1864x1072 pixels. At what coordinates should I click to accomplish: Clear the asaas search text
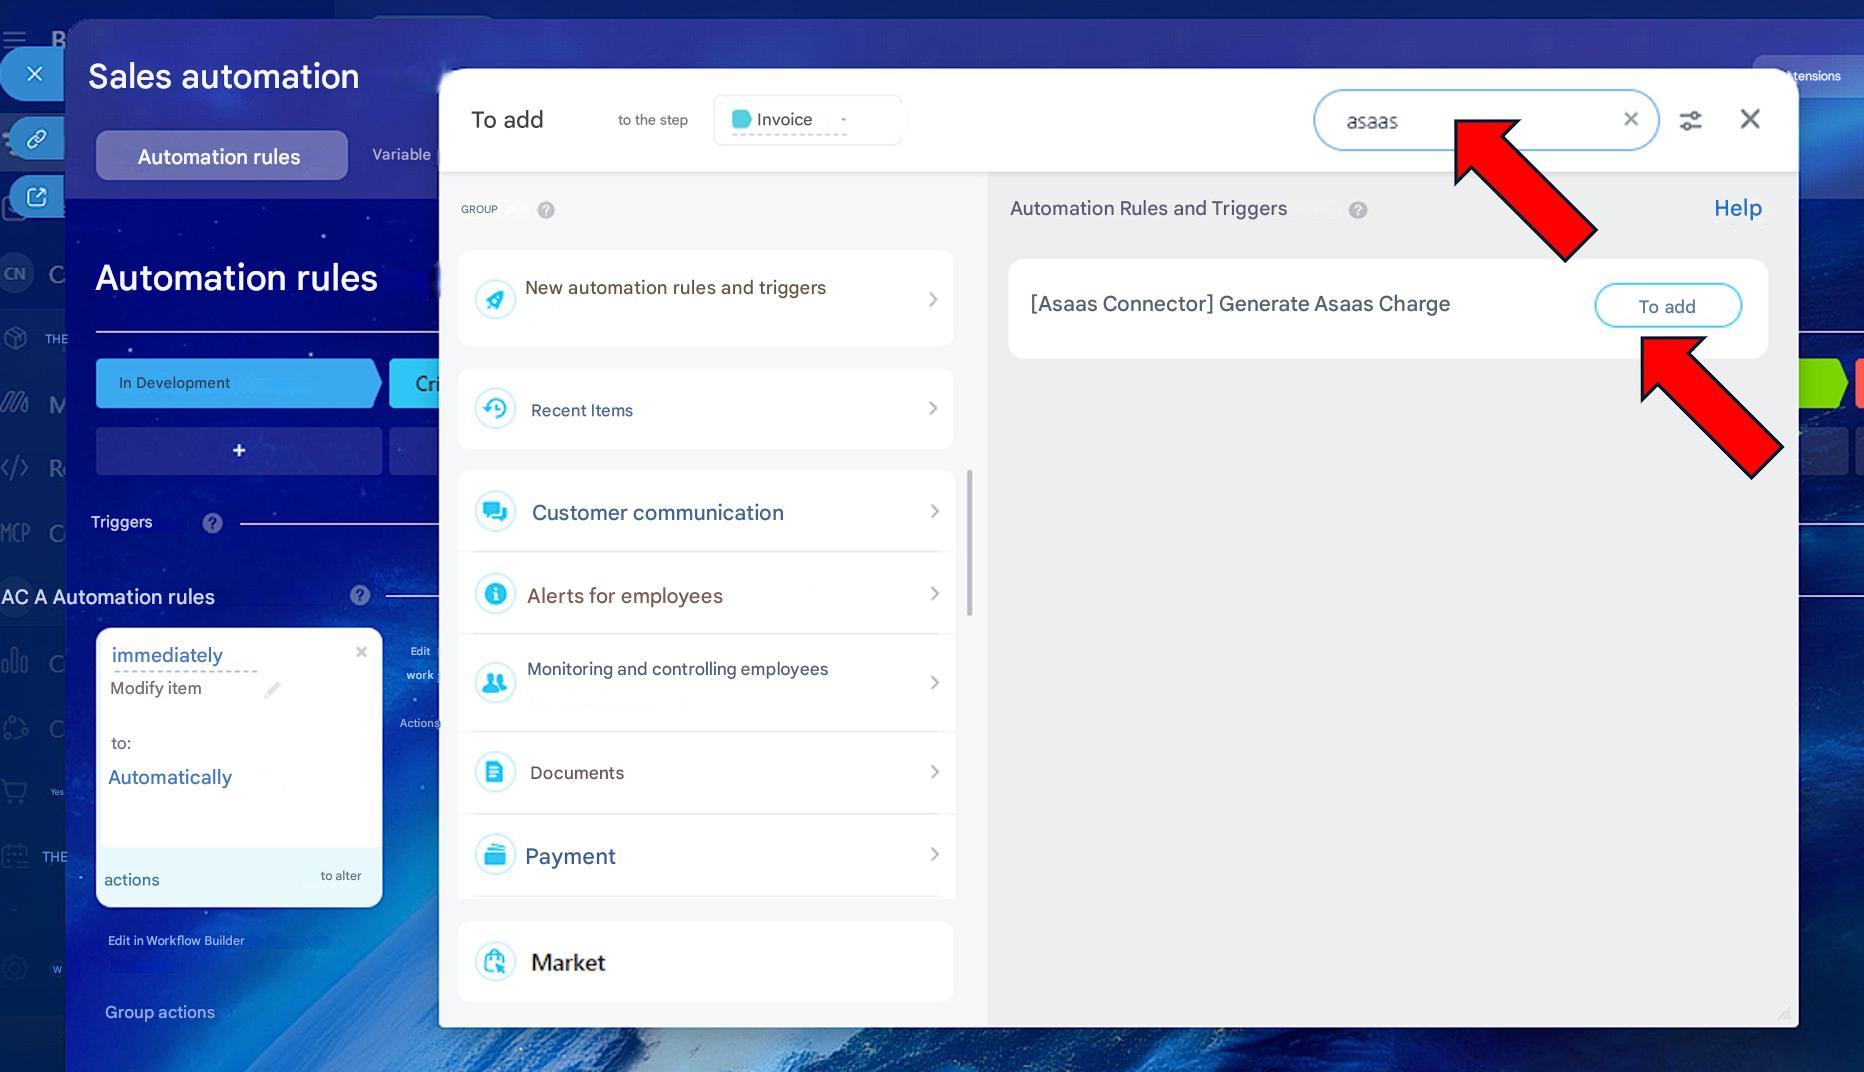(1630, 120)
